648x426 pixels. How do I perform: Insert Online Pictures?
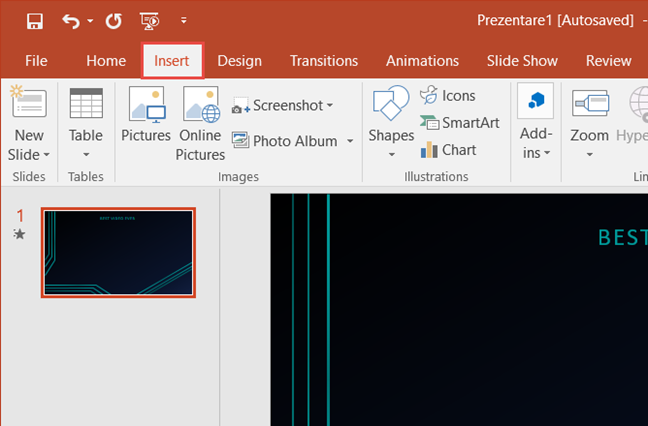201,123
